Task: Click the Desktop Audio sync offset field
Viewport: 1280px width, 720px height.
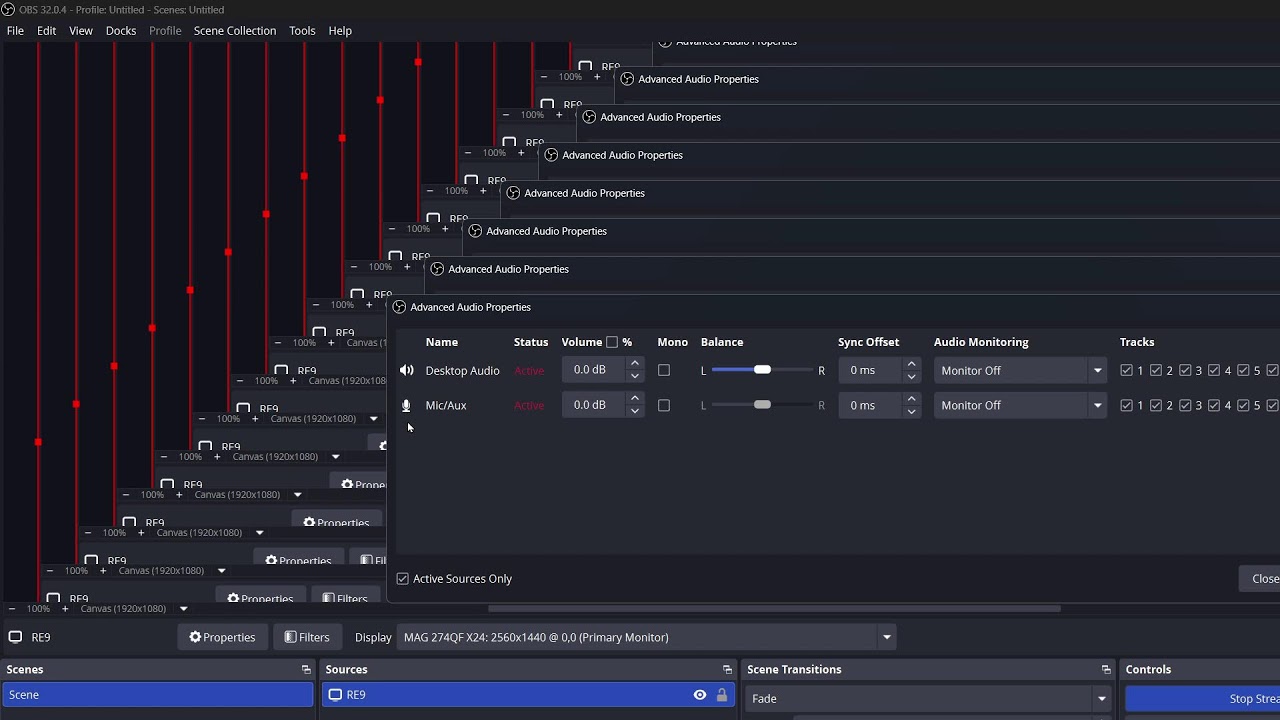Action: [x=871, y=370]
